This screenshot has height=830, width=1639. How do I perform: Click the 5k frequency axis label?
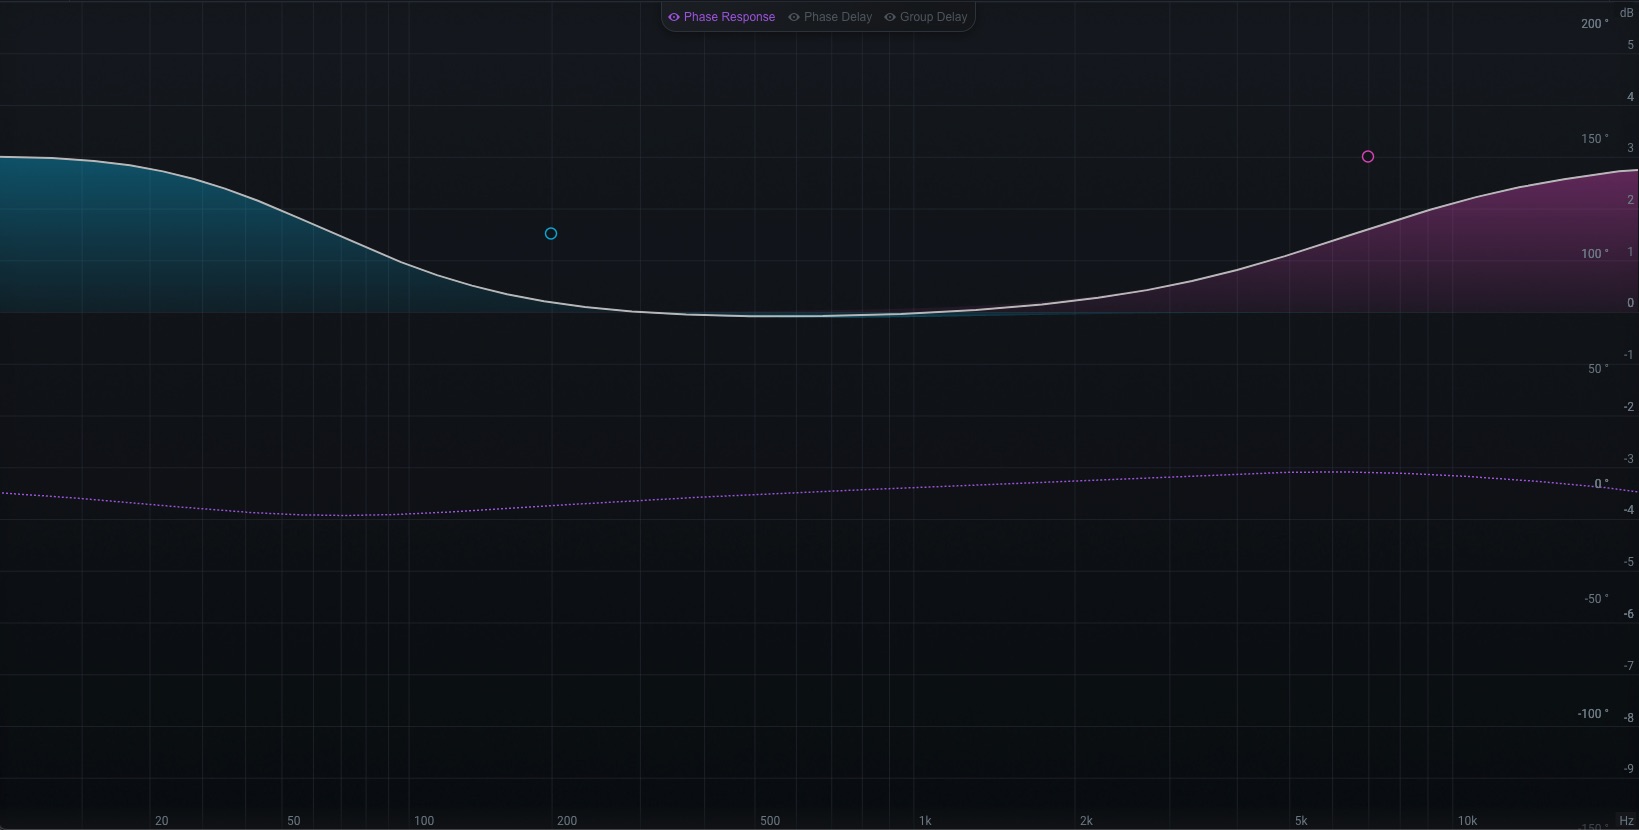click(1301, 821)
